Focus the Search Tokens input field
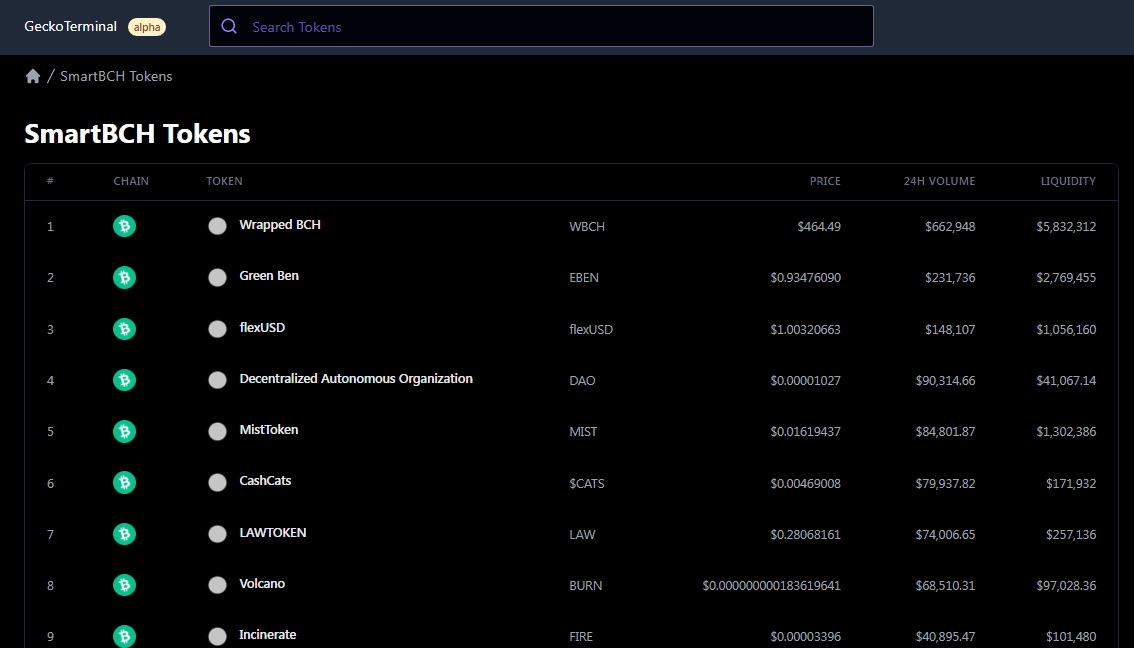The image size is (1134, 648). tap(541, 26)
